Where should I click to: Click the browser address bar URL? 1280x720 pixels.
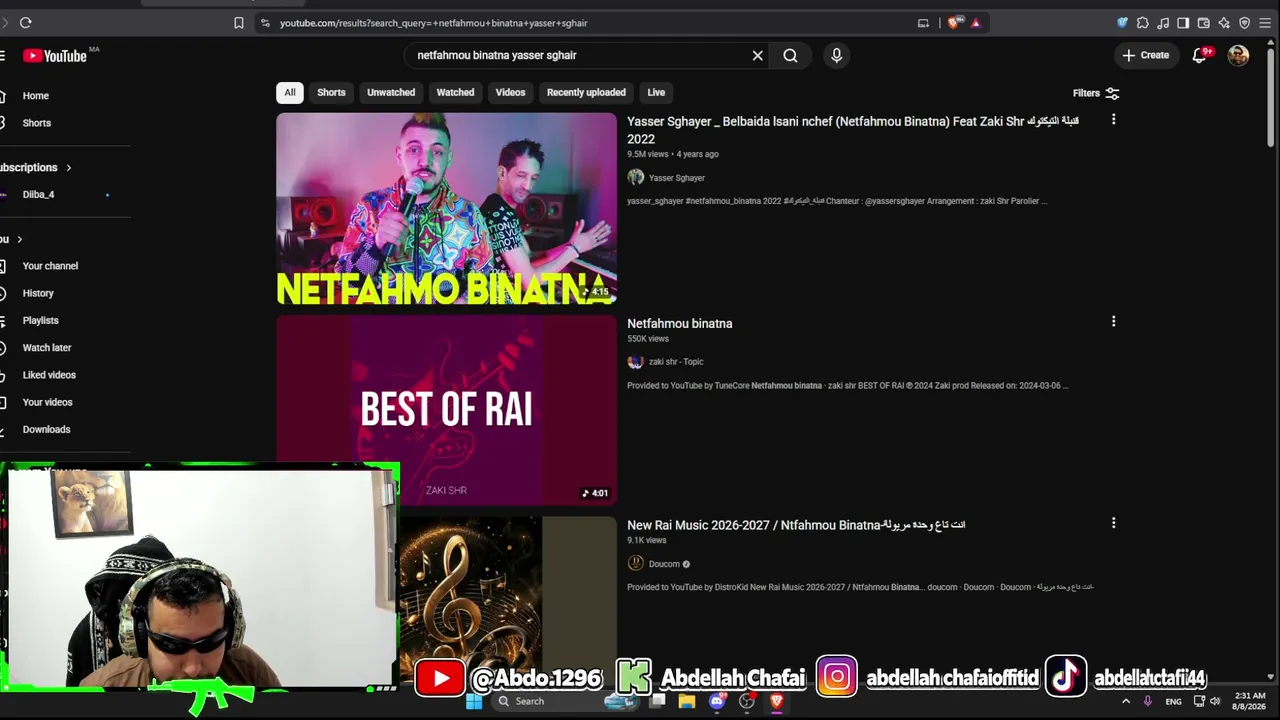pos(433,23)
